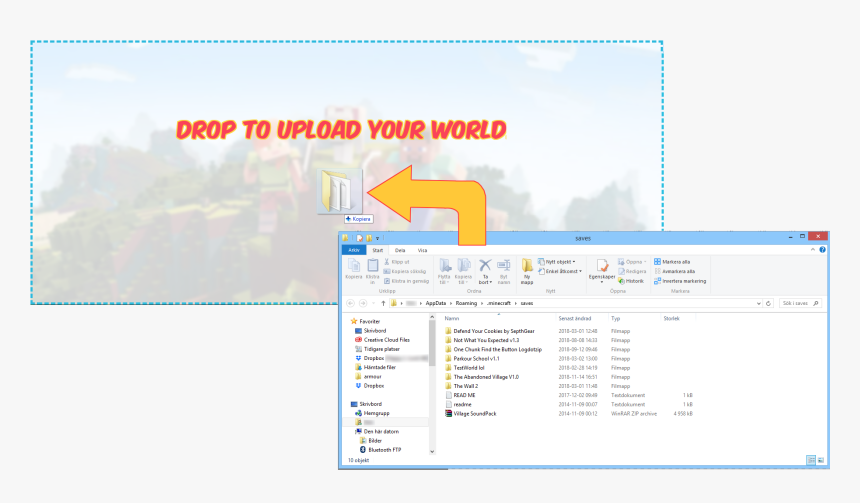
Task: Click navigation pane scroll down arrow
Action: tap(432, 451)
